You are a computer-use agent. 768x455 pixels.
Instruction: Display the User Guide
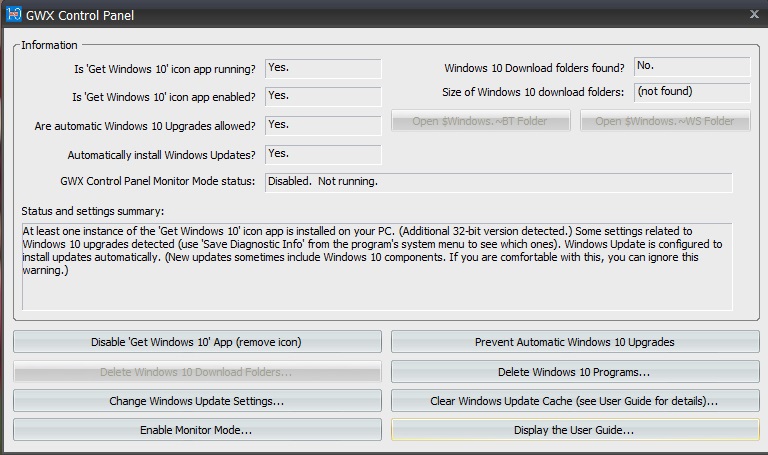coord(574,430)
